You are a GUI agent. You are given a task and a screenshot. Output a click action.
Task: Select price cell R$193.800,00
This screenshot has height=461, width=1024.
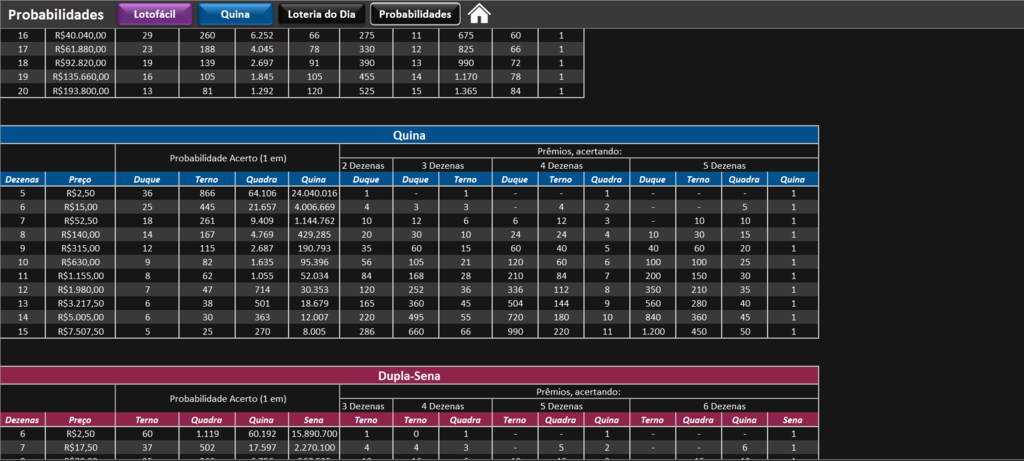(x=81, y=91)
